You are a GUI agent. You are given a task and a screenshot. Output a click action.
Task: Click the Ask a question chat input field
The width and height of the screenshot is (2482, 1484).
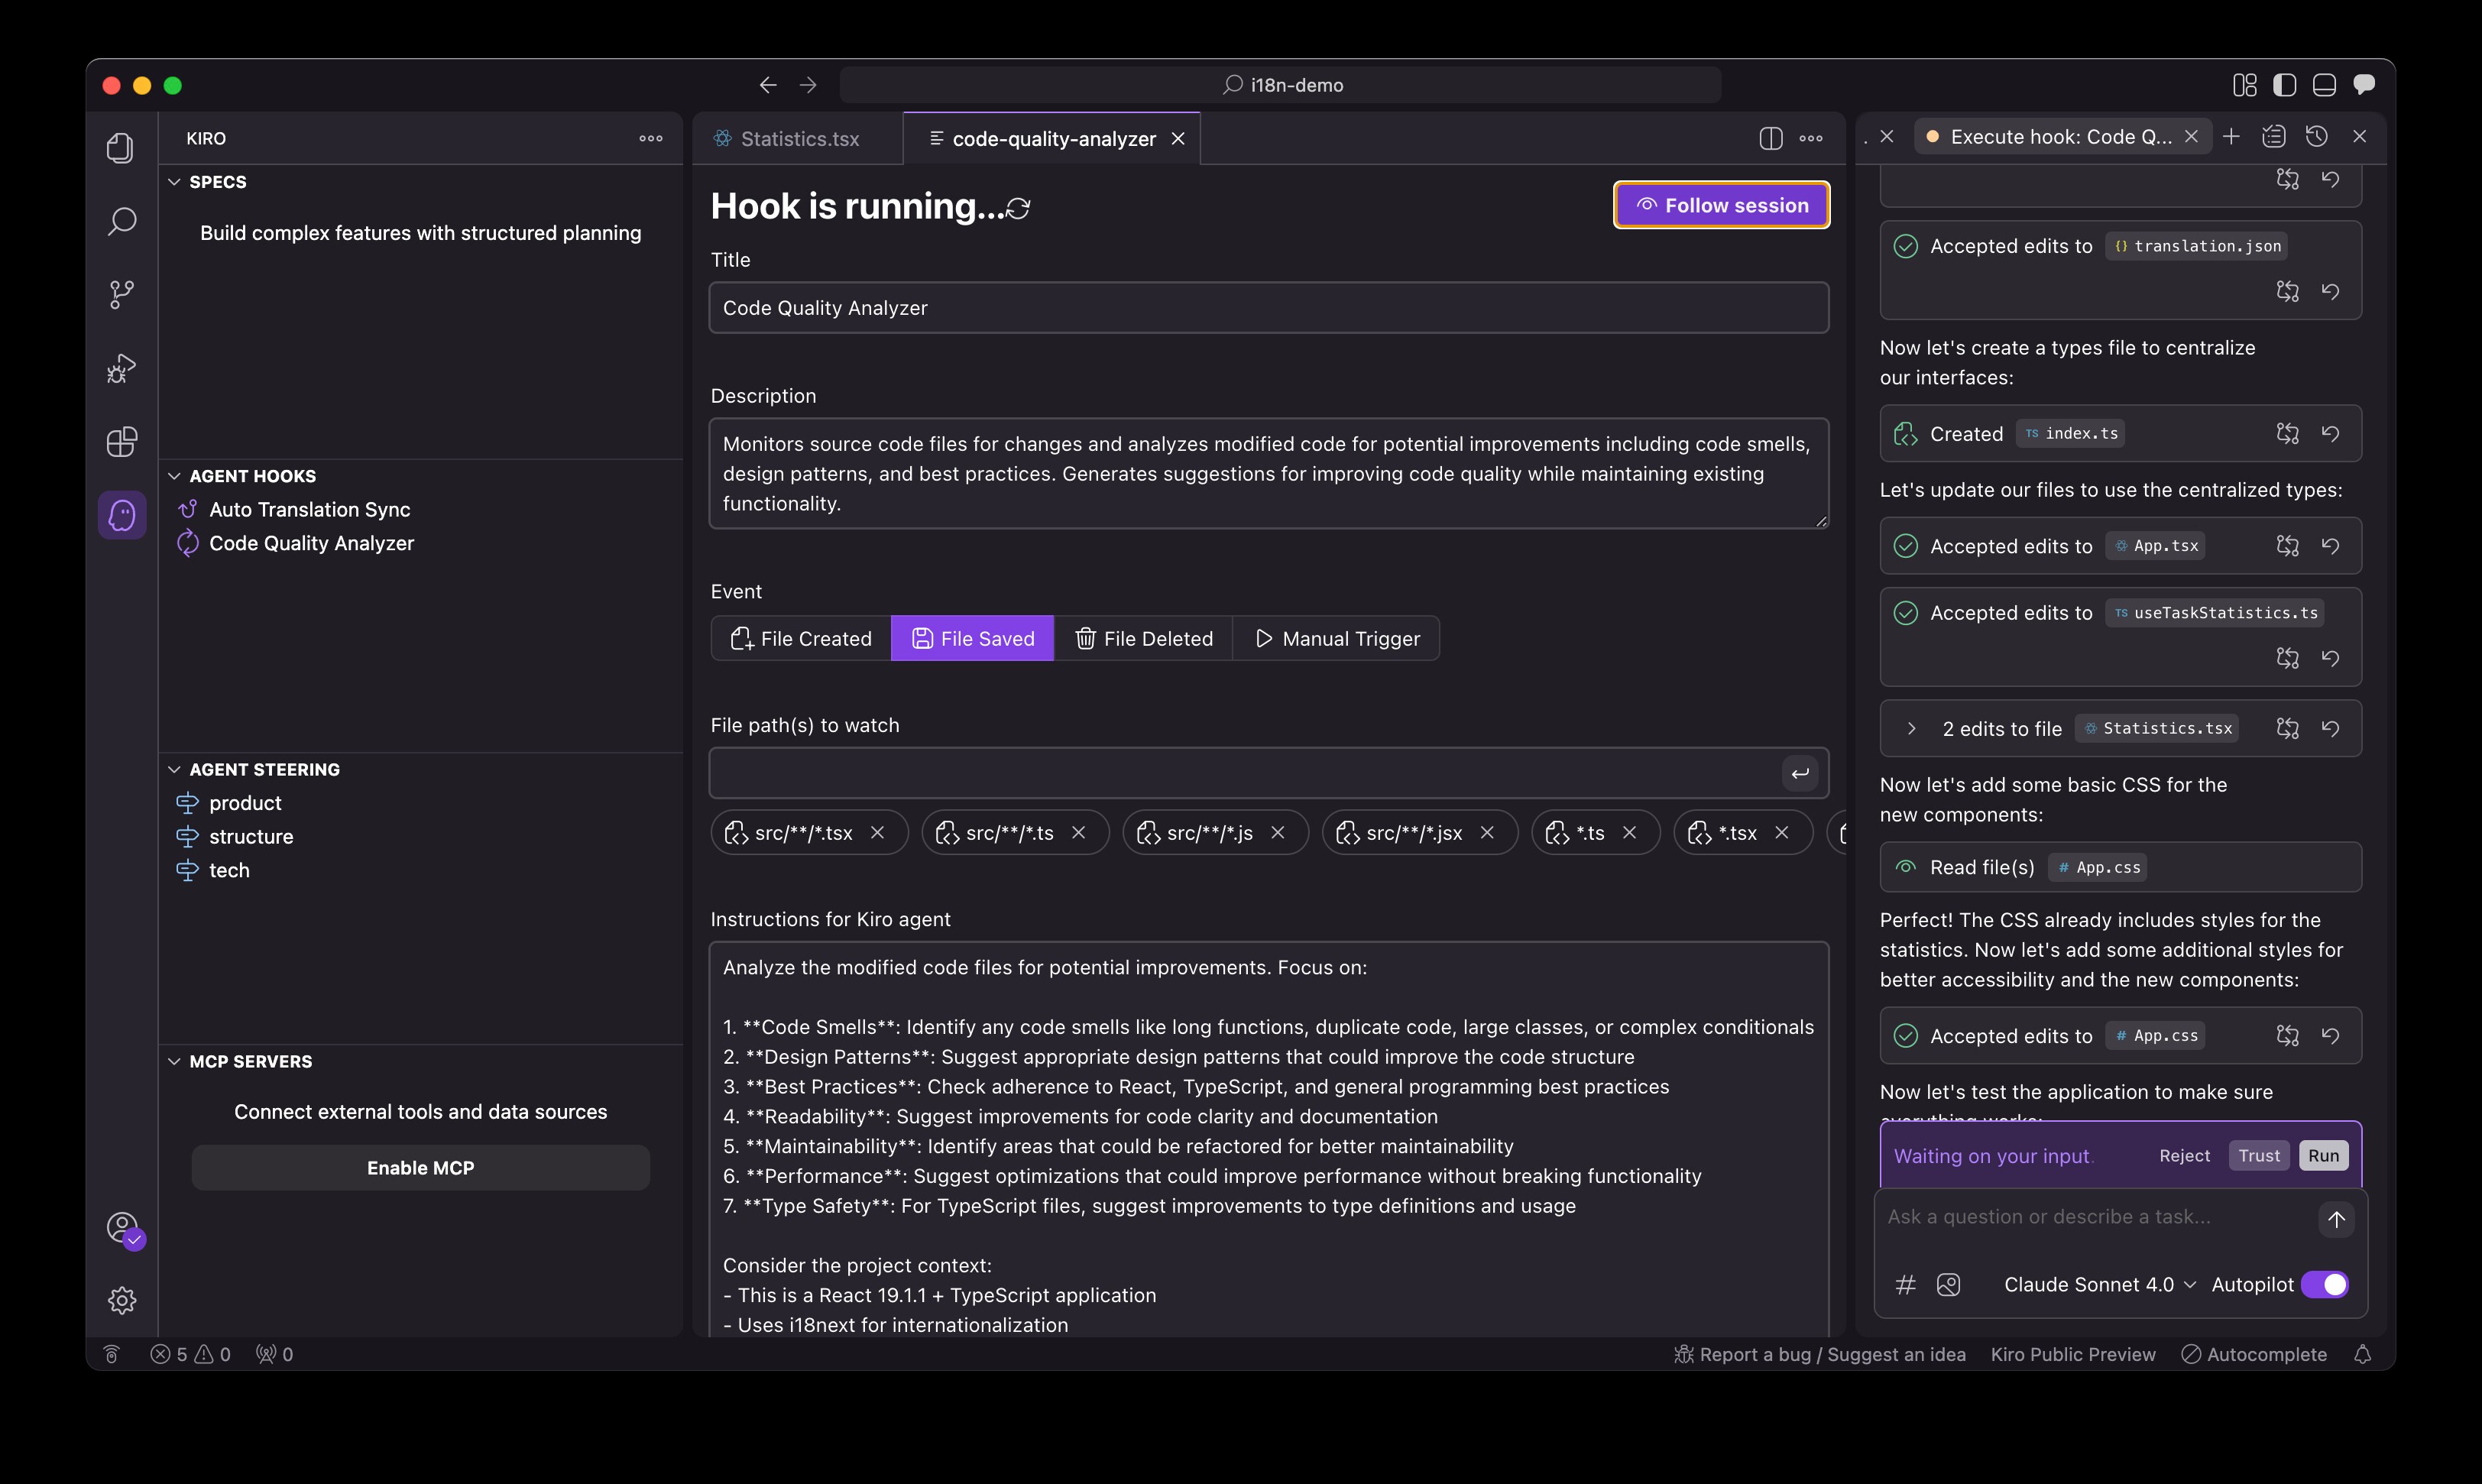point(2050,1216)
